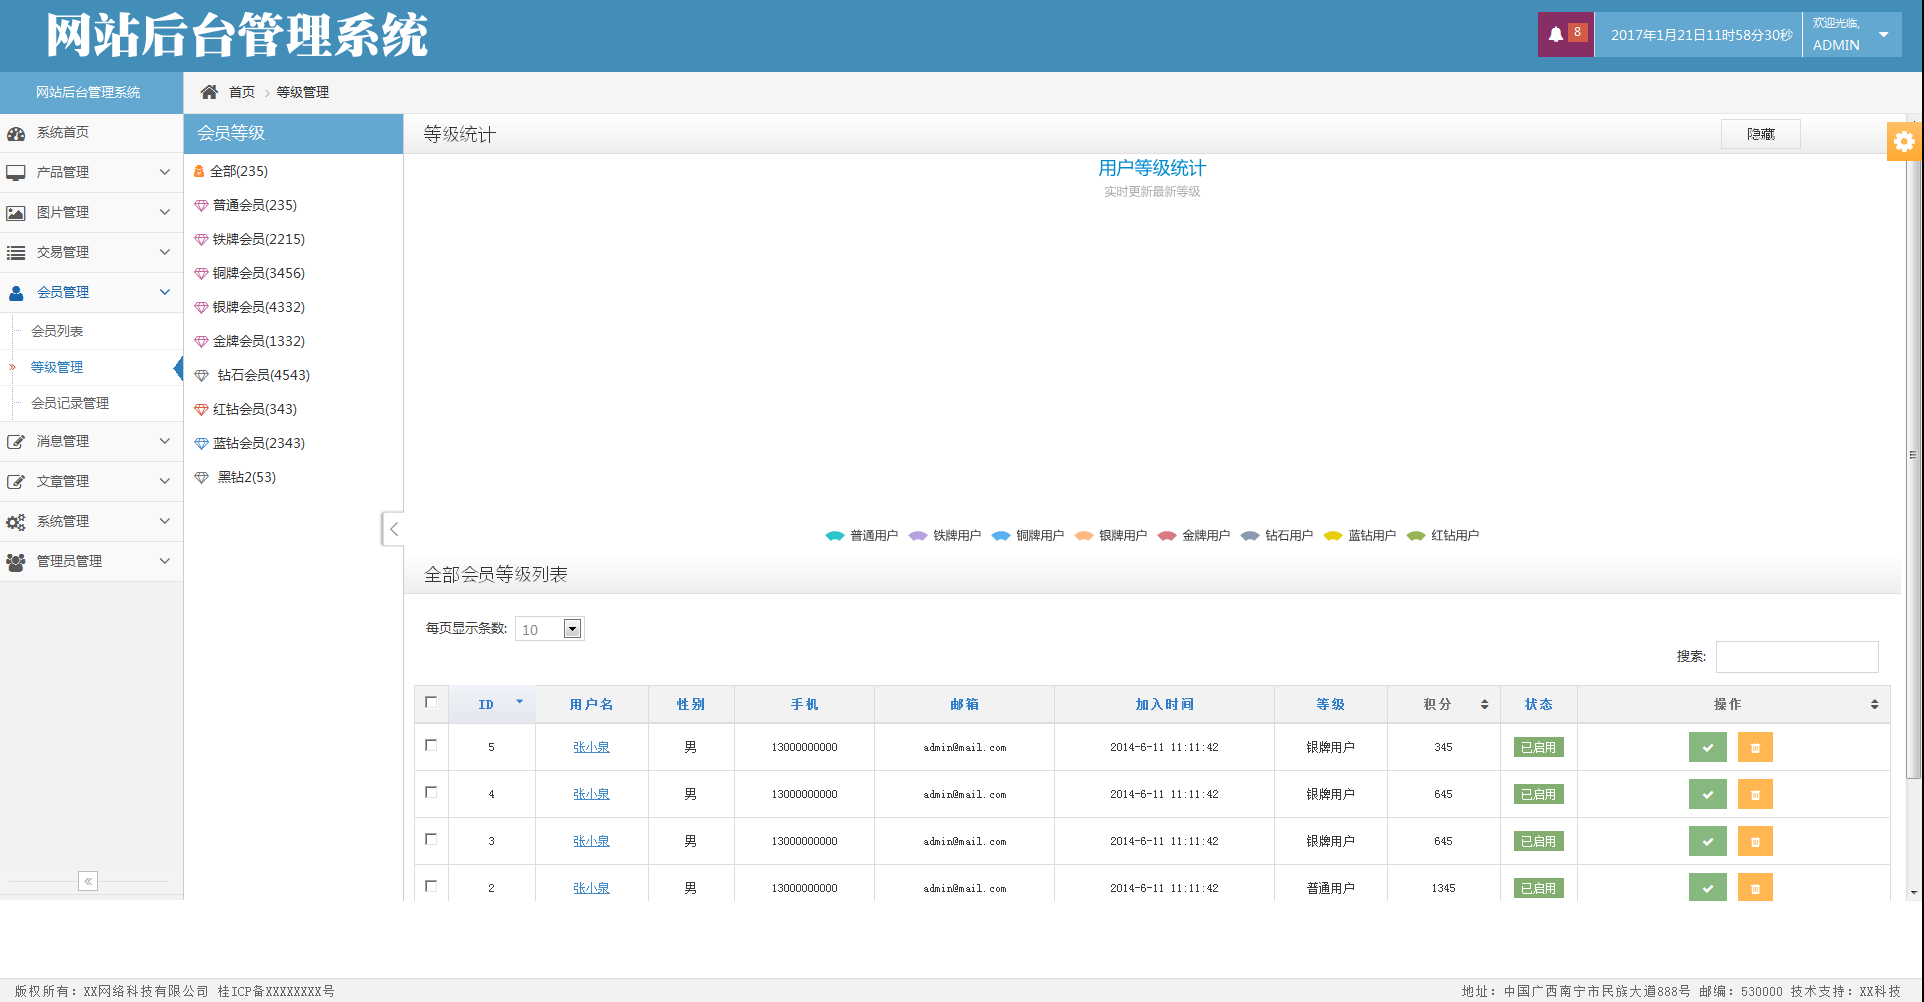Click the 系统管理 gears icon
The image size is (1924, 1002).
16,522
